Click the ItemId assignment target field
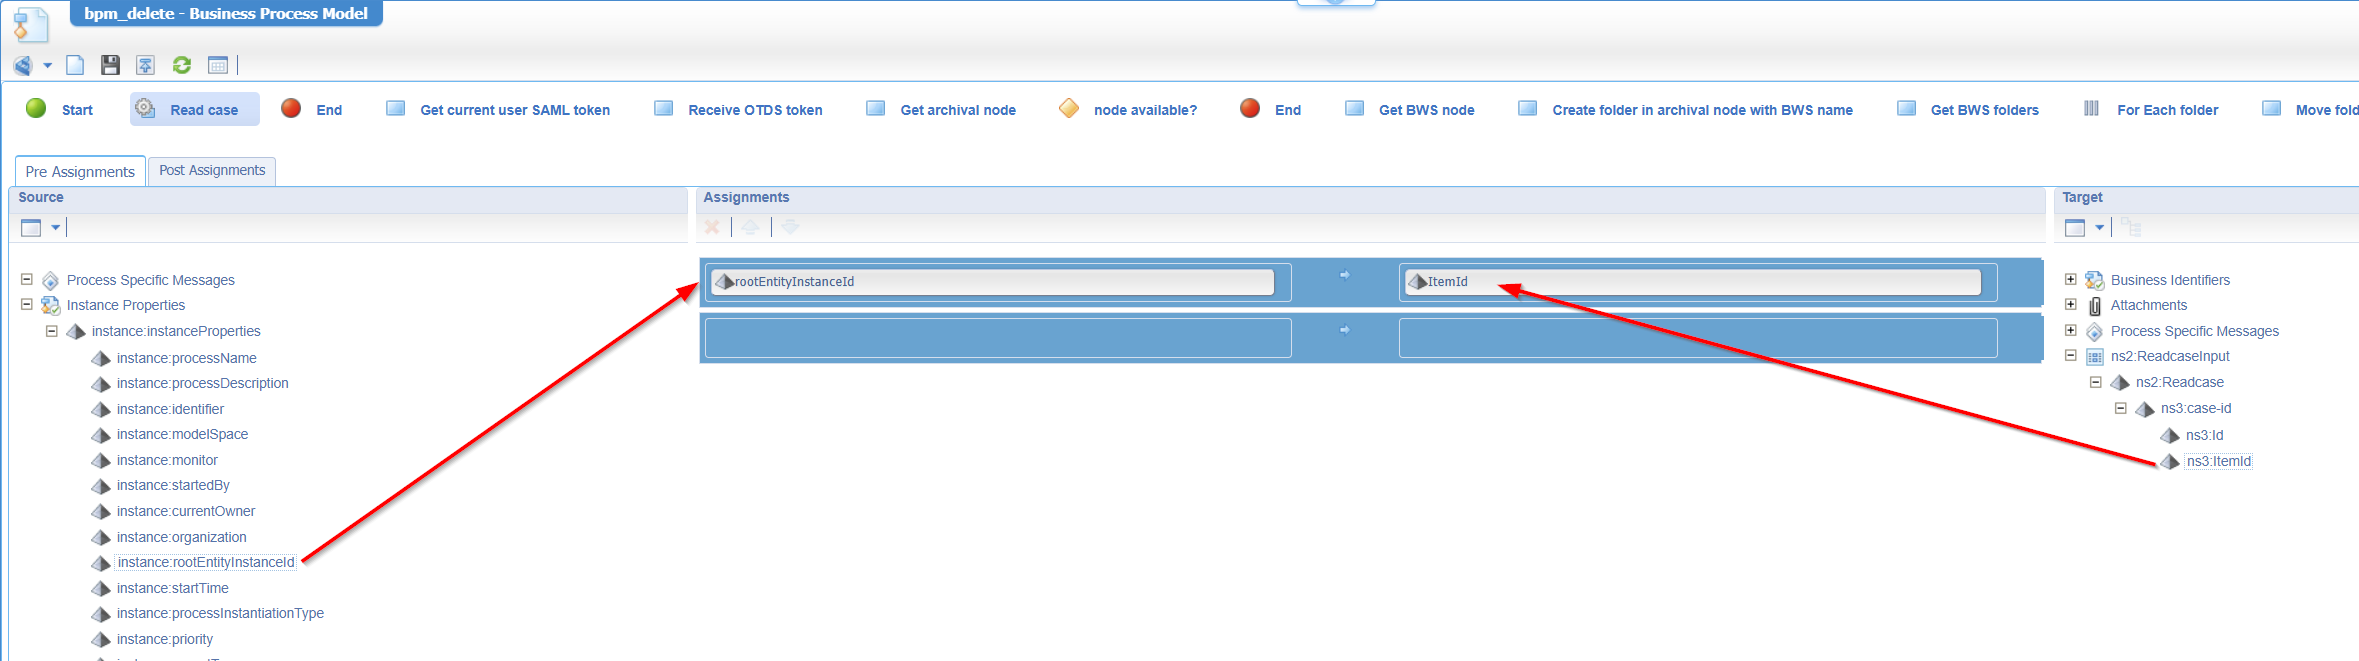This screenshot has width=2359, height=661. click(x=1692, y=282)
